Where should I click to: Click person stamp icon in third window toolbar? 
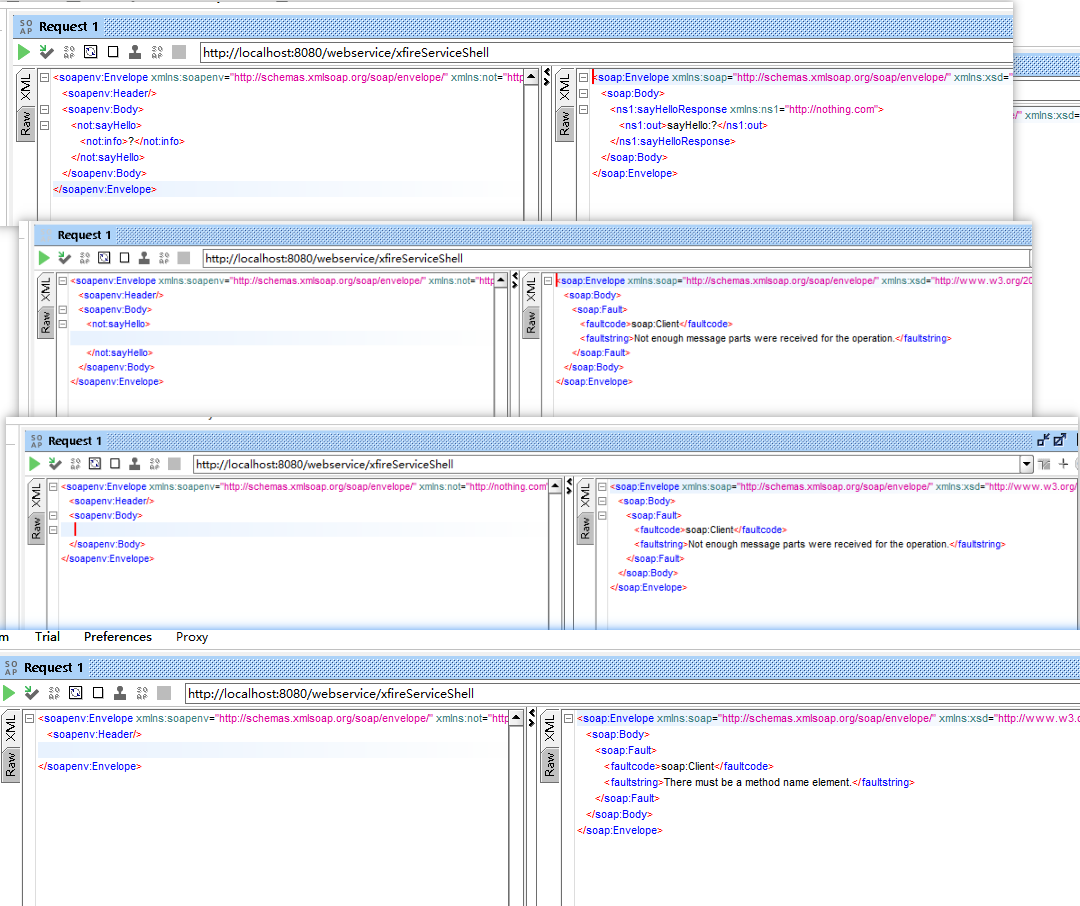[x=134, y=464]
